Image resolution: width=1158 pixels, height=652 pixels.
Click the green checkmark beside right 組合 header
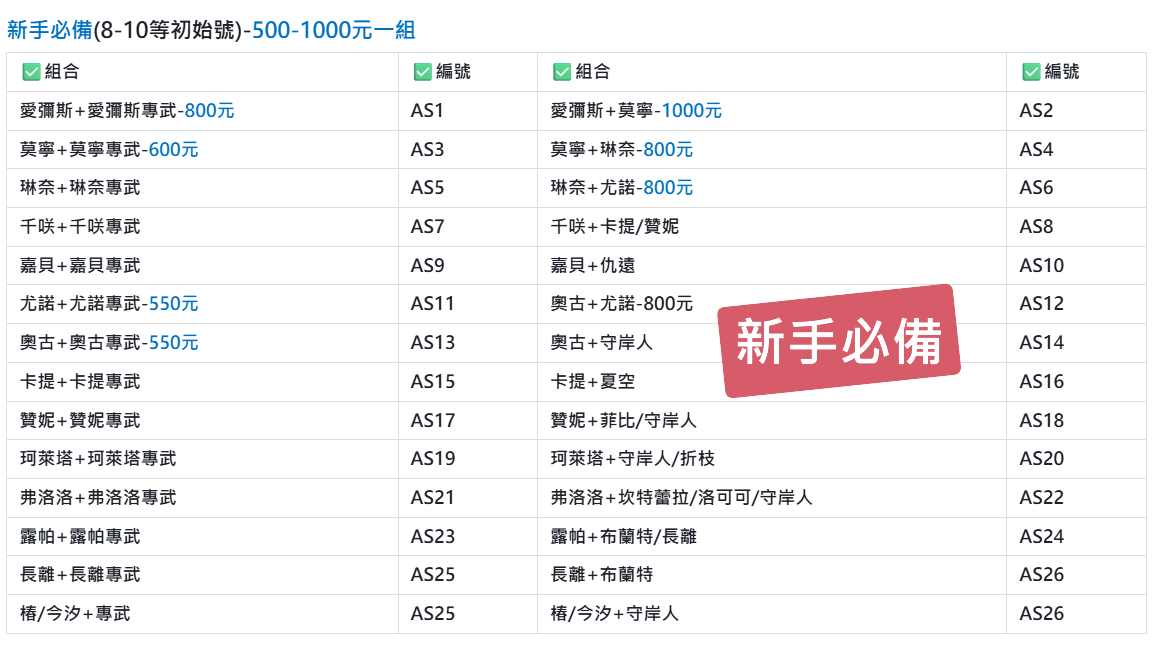[561, 72]
